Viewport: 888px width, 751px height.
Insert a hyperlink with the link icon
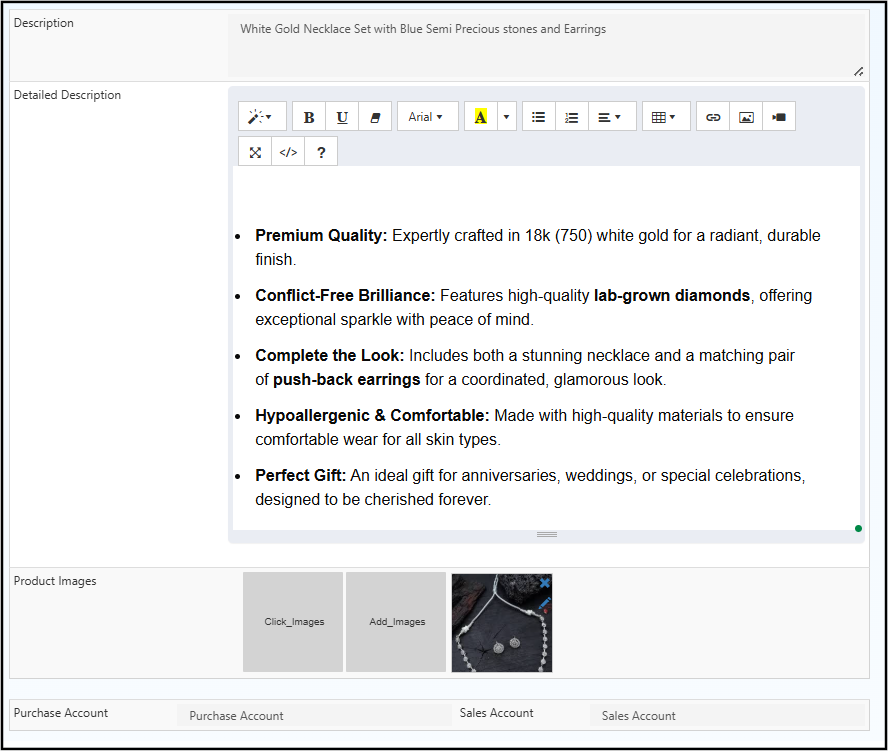713,117
